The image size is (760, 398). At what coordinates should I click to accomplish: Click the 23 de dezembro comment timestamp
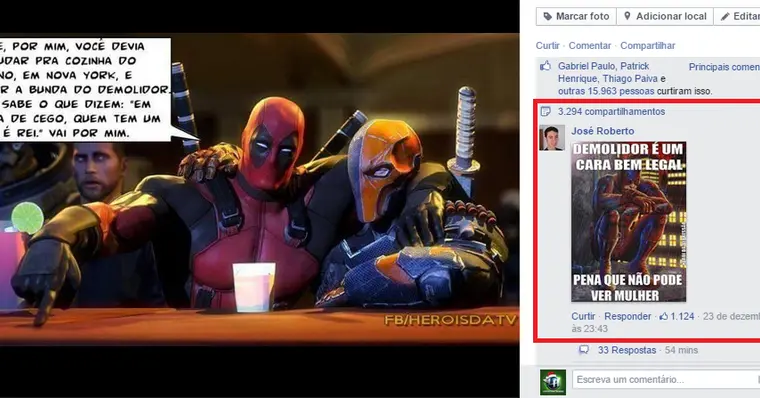tap(731, 316)
